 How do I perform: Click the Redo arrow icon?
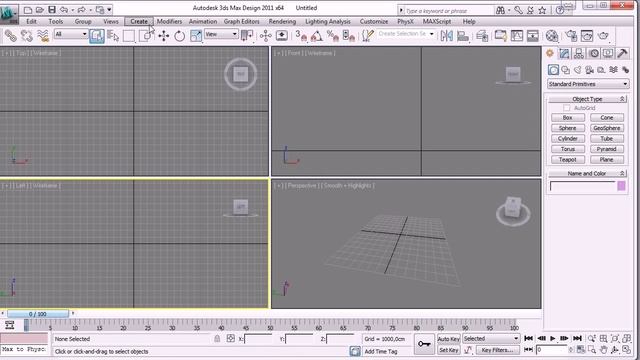(81, 9)
